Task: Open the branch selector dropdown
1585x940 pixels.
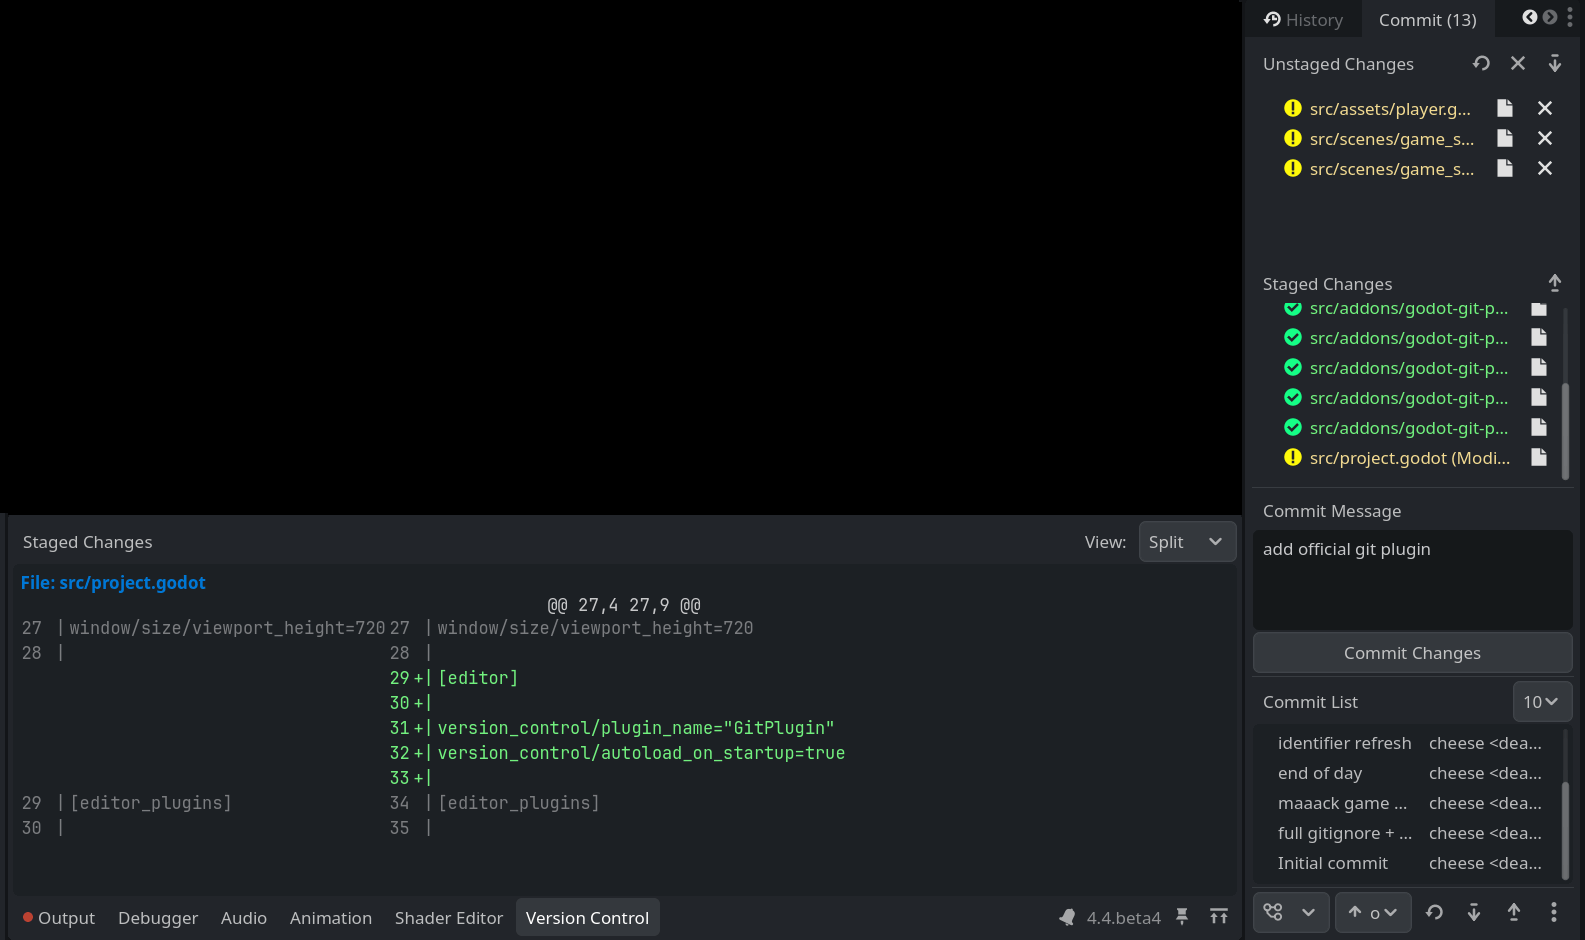Action: (1291, 912)
